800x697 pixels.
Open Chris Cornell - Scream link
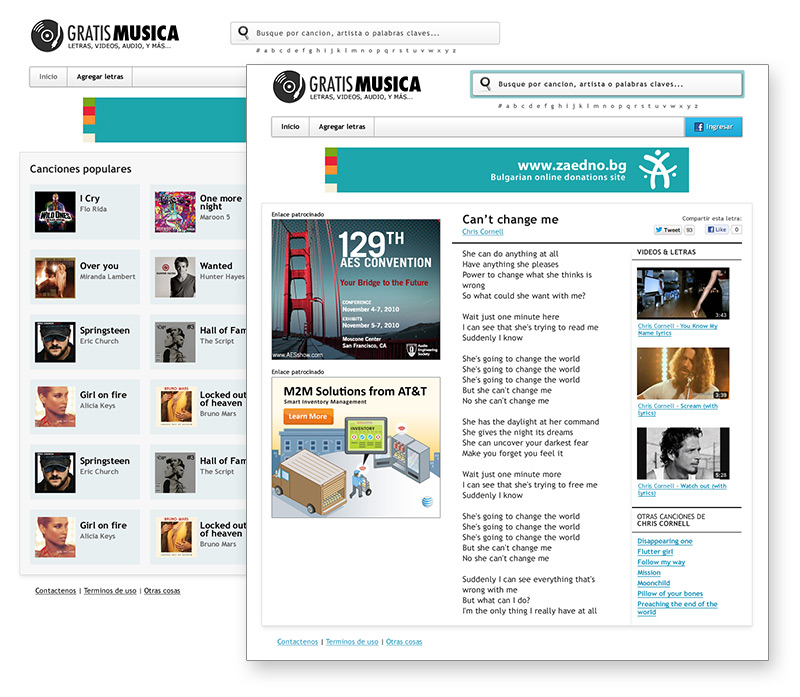pyautogui.click(x=678, y=409)
